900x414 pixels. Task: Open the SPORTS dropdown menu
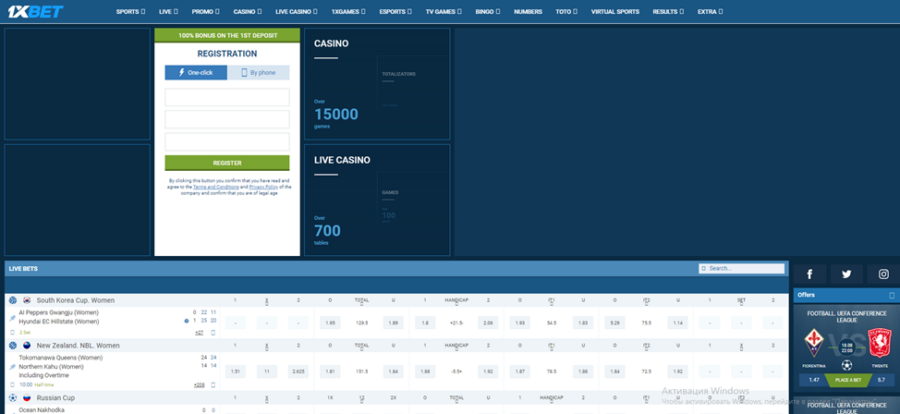[x=130, y=11]
